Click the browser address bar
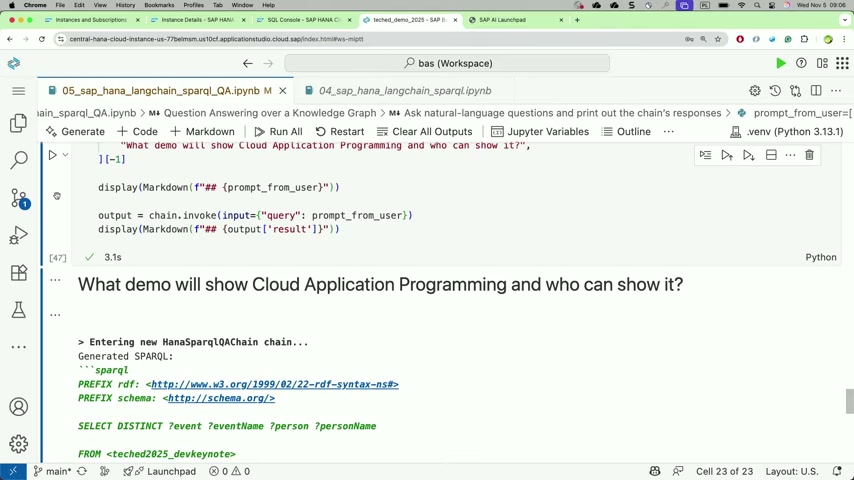 click(x=370, y=39)
